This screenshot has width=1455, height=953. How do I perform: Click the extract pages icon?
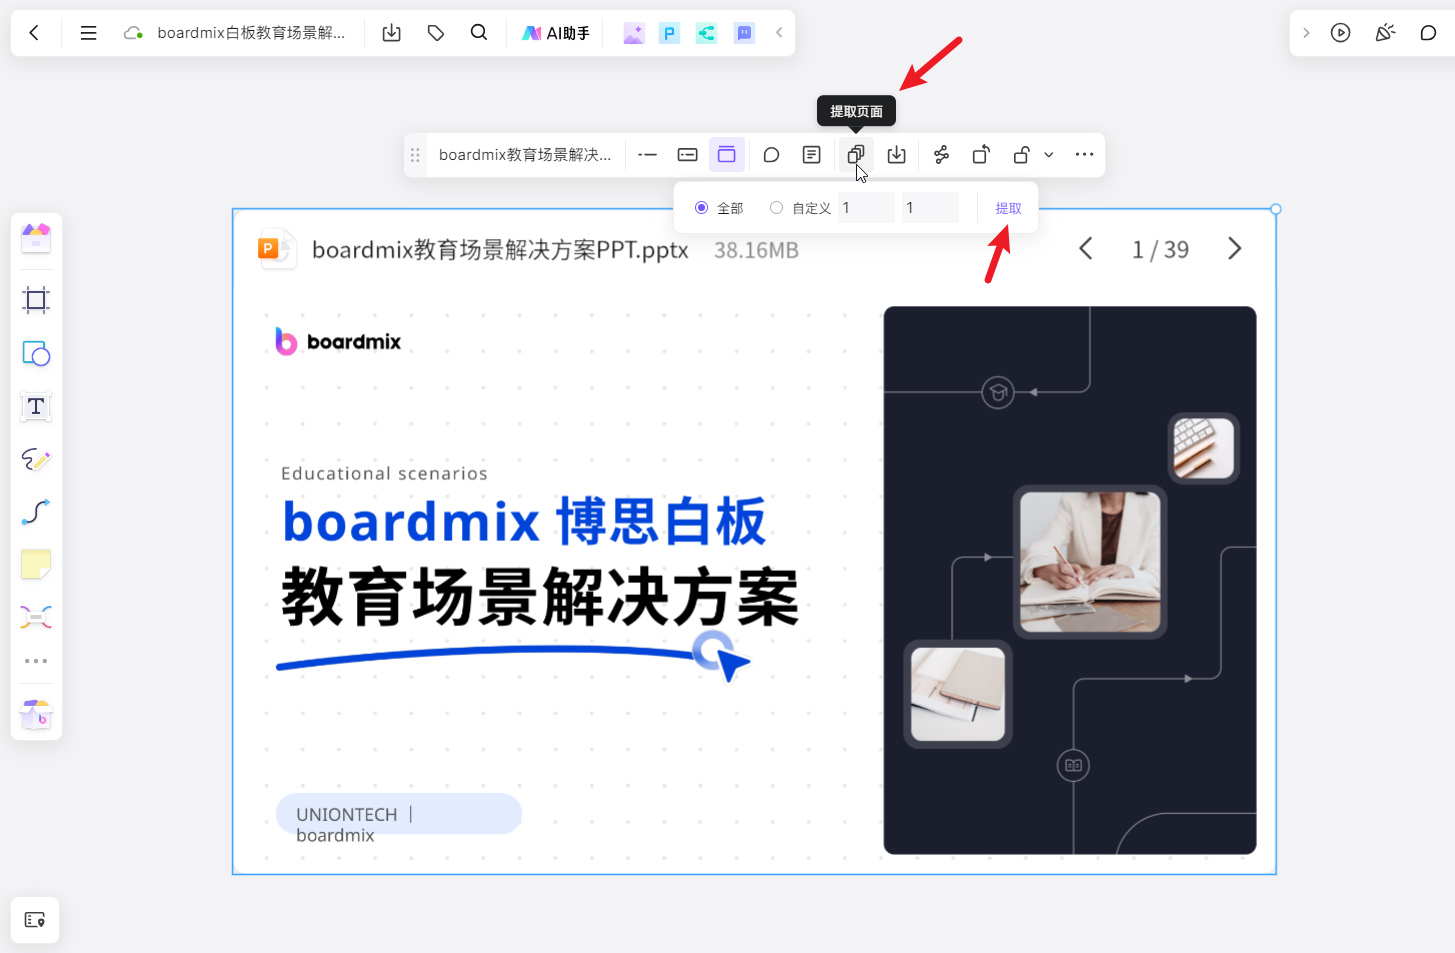coord(856,155)
